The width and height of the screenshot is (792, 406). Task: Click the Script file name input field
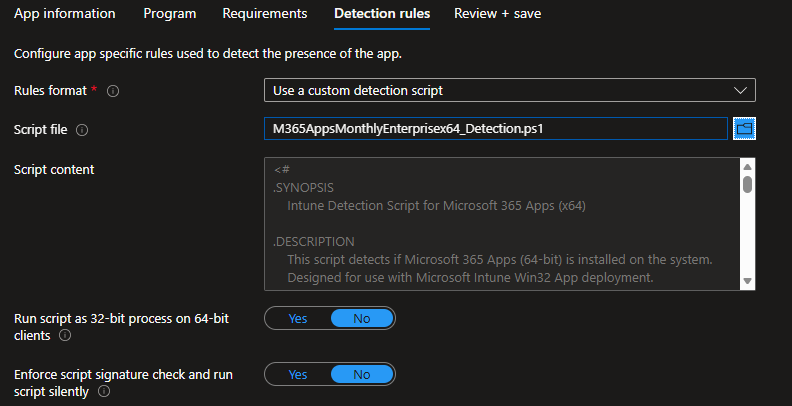[x=495, y=129]
